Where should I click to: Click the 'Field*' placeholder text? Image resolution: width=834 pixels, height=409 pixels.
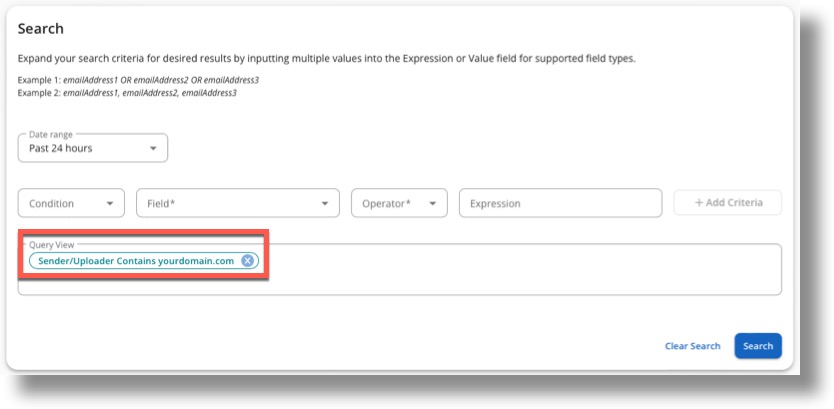point(161,203)
